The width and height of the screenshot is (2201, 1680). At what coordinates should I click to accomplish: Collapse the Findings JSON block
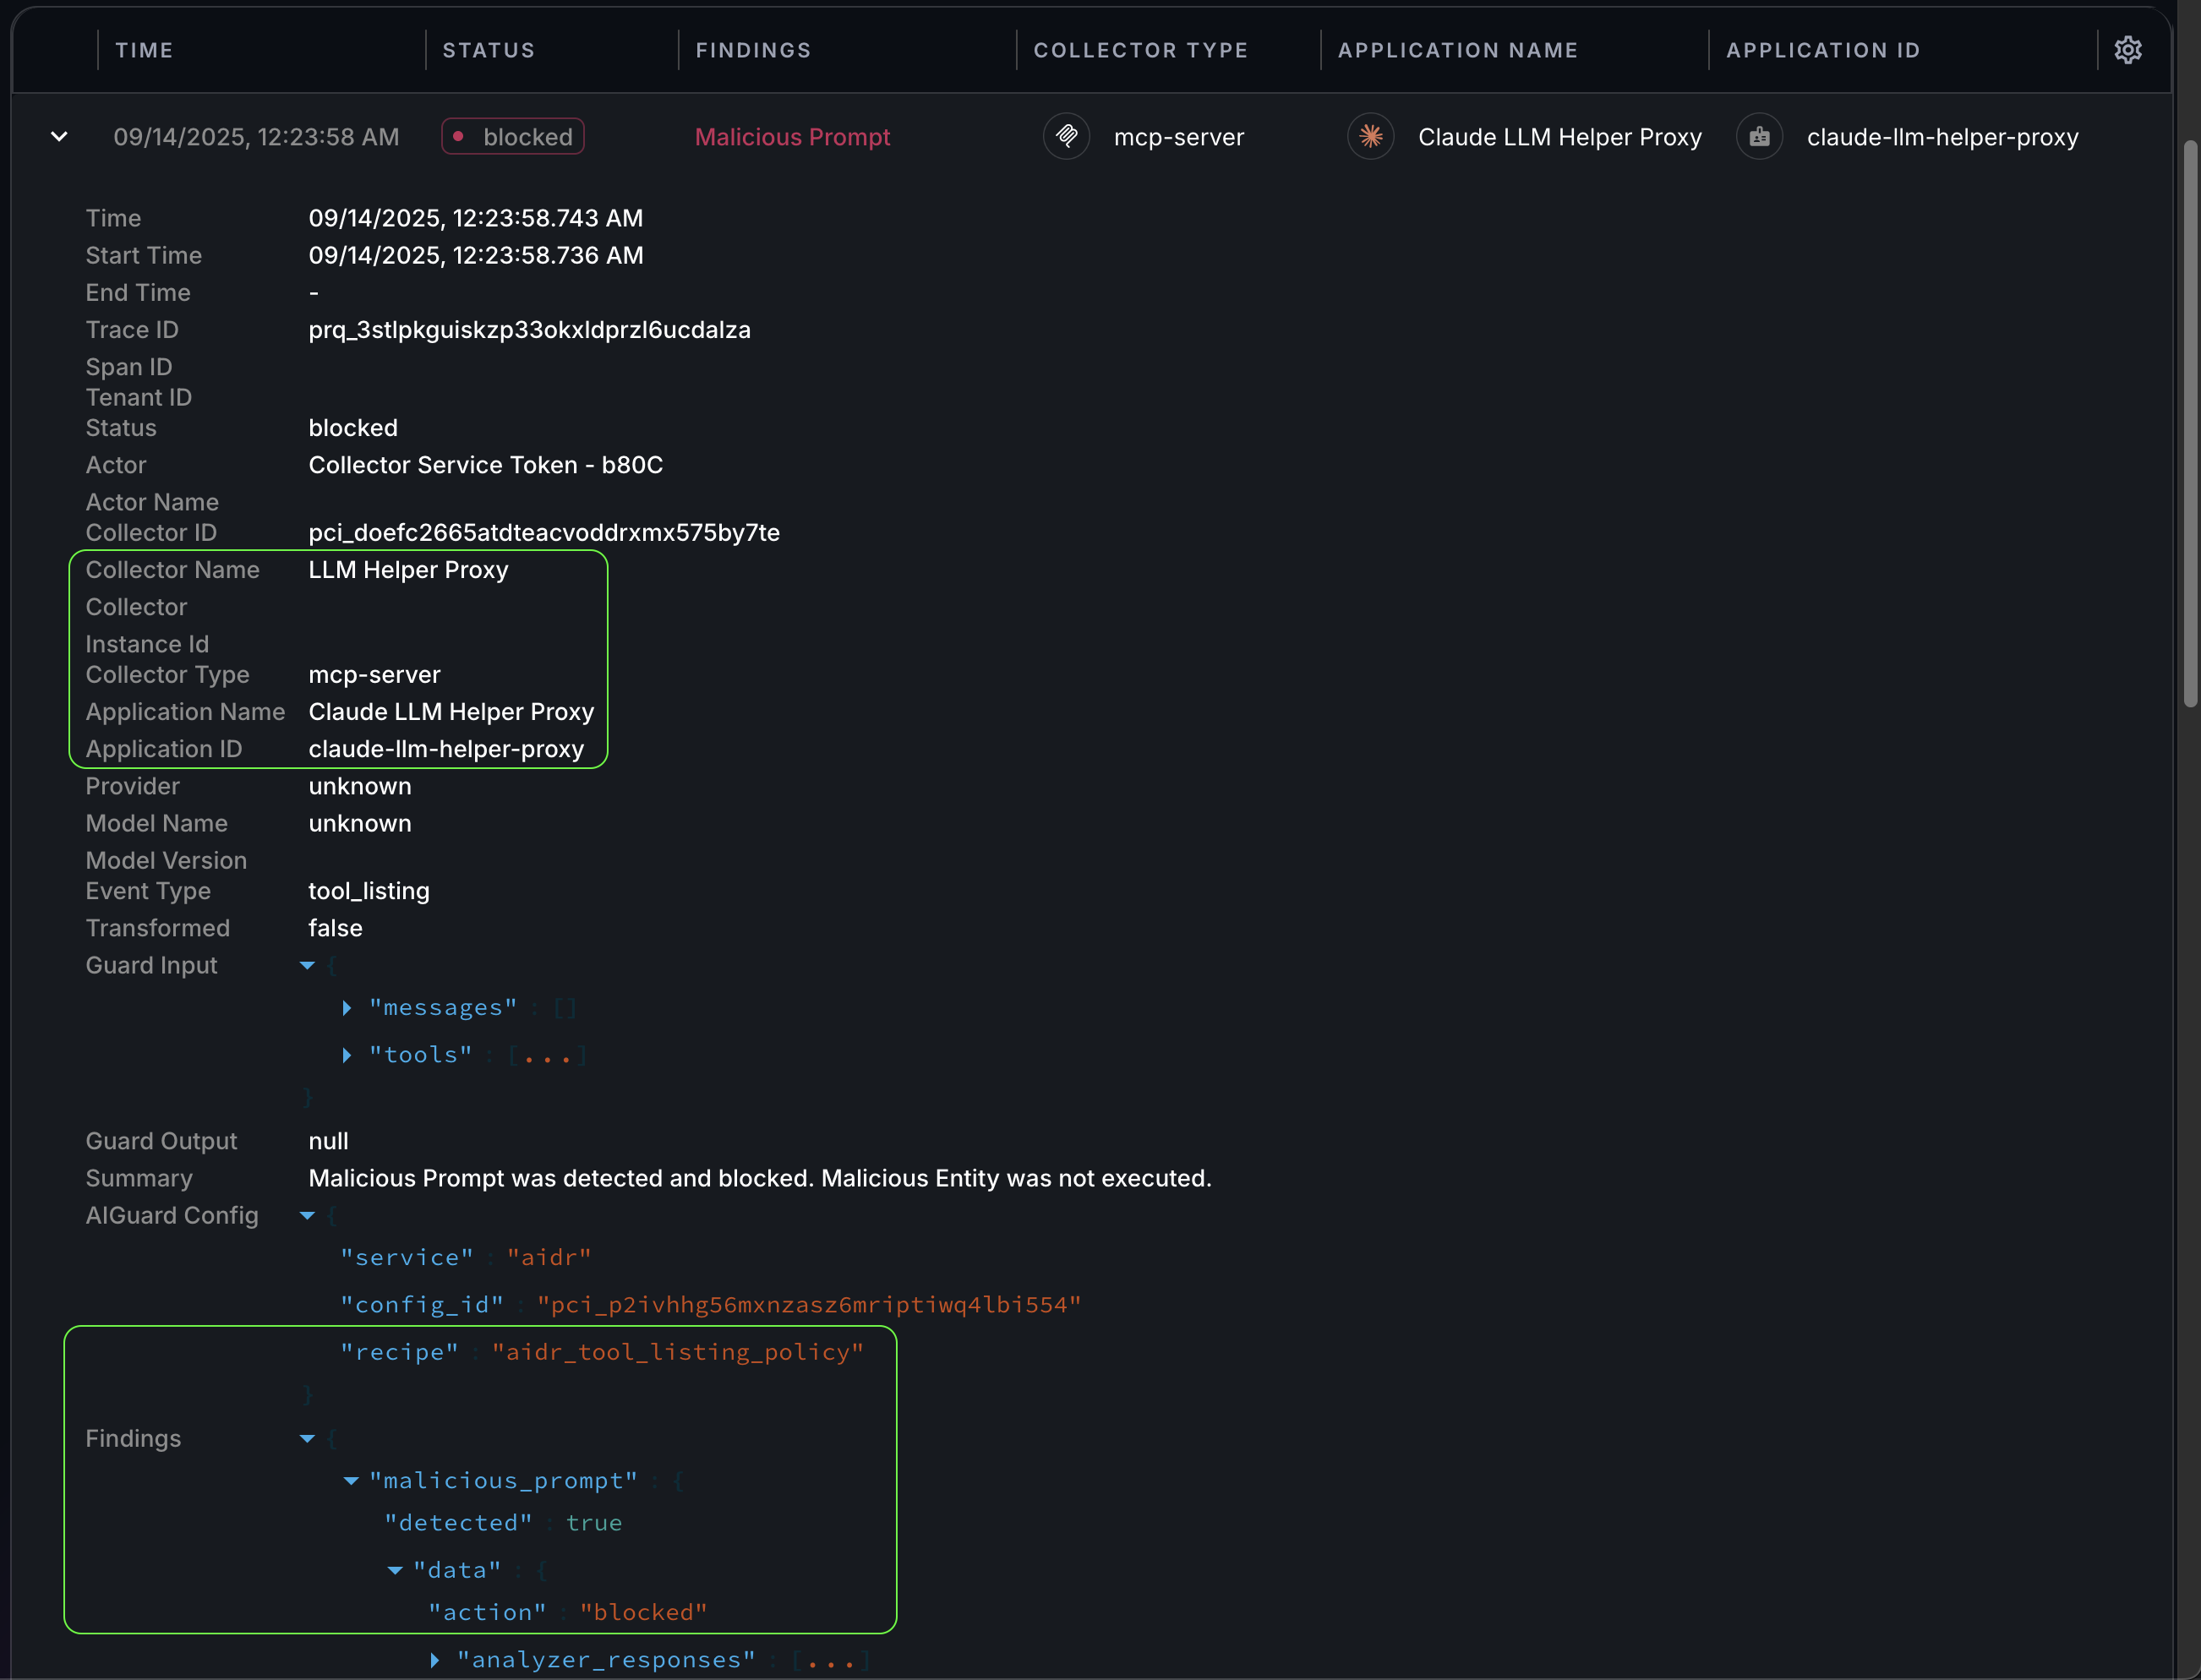point(307,1438)
